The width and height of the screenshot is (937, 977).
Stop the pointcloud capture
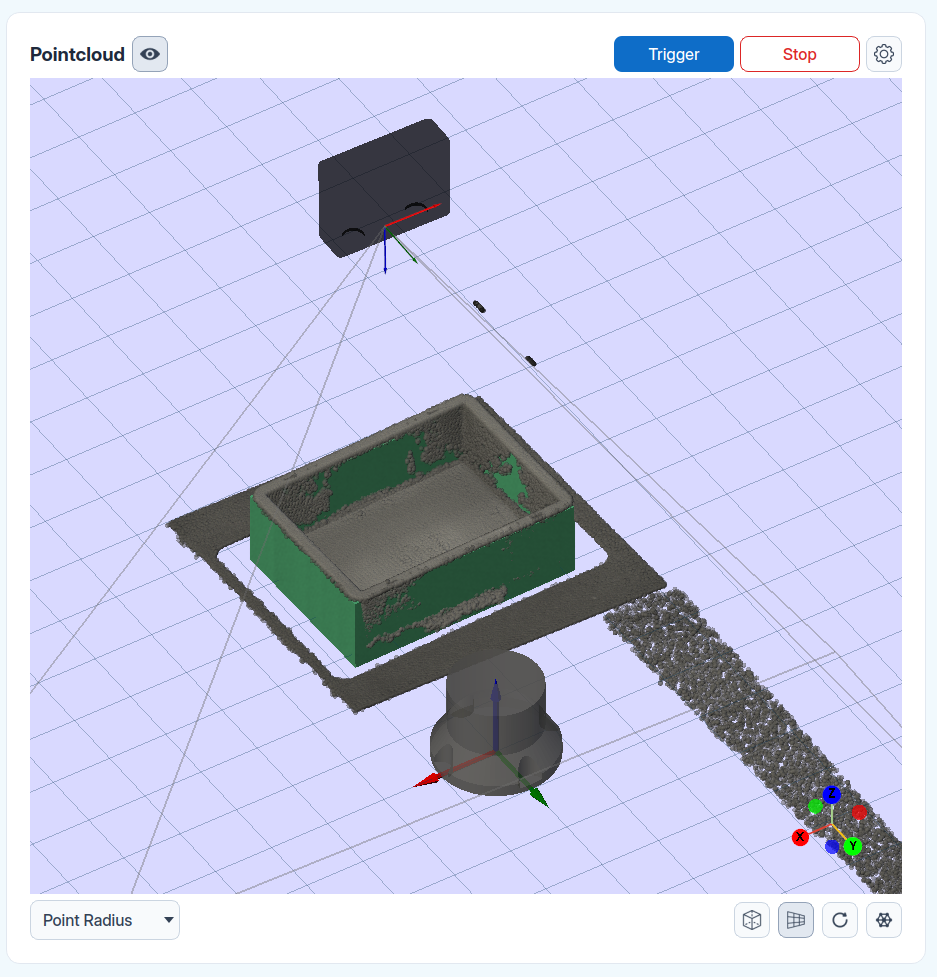pyautogui.click(x=799, y=54)
